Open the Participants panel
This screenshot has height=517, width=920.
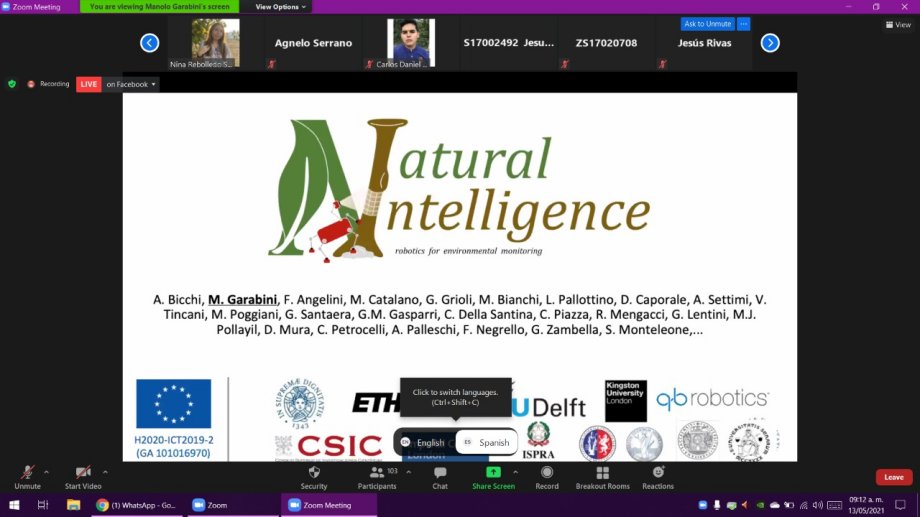tap(377, 473)
